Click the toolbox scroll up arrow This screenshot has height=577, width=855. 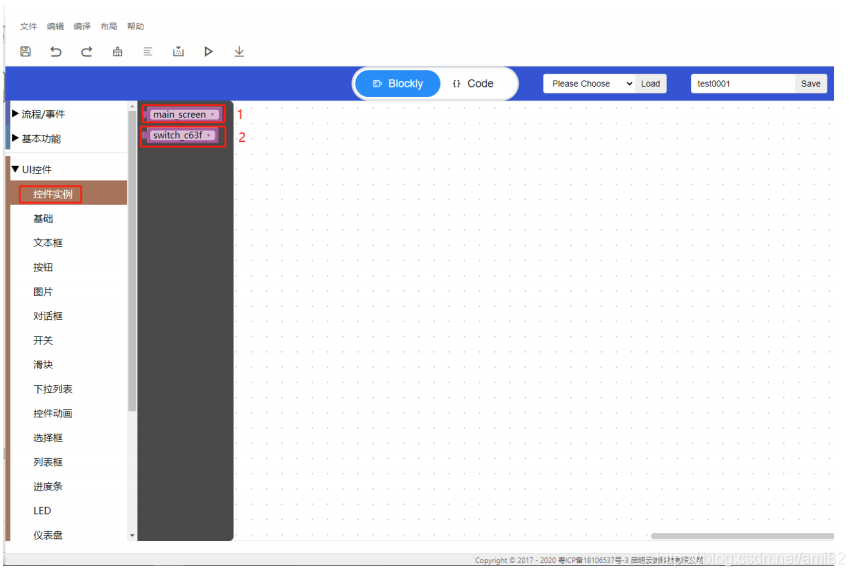point(132,105)
